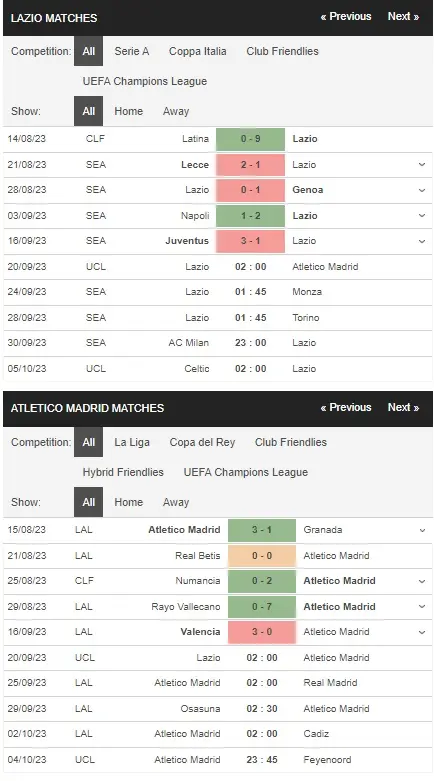Expand the Rayo Vallecano match chevron
Viewport: 434px width, 781px height.
(x=422, y=607)
